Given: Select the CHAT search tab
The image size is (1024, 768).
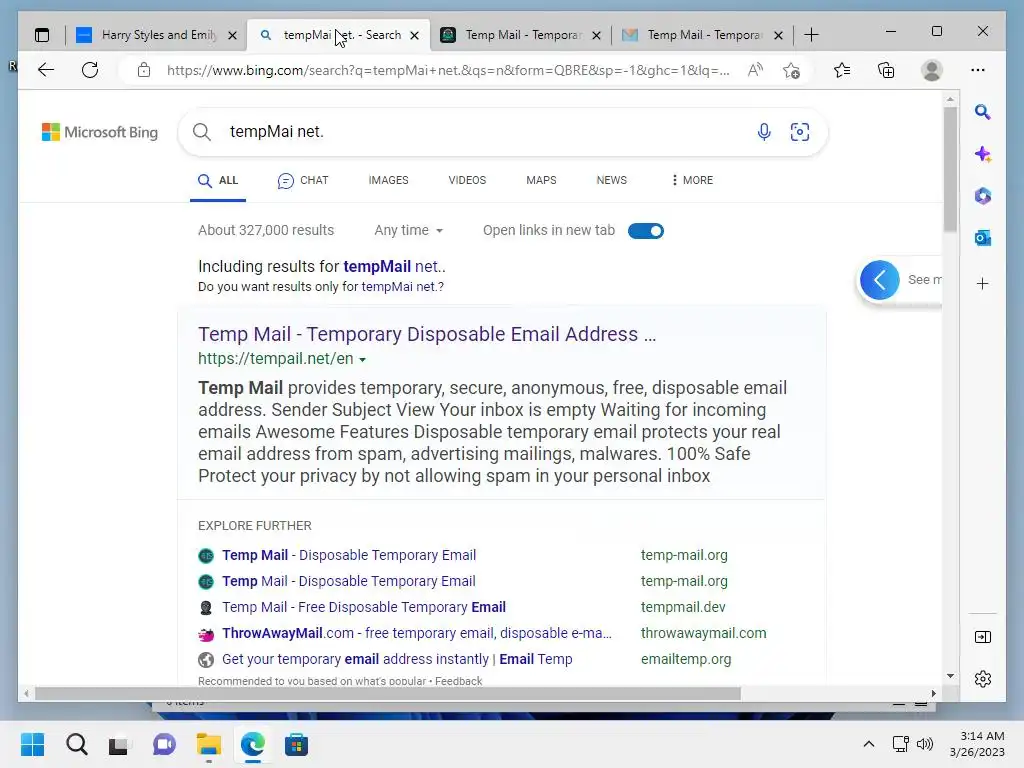Looking at the screenshot, I should 303,180.
